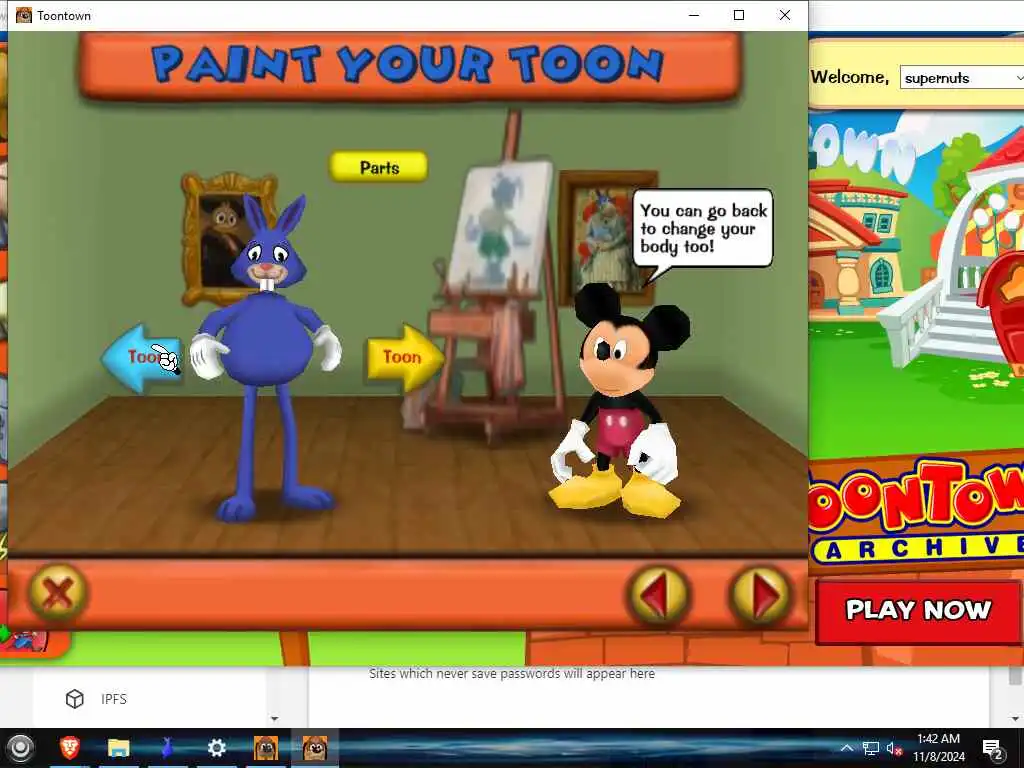
Task: Click Mickey's speech bubble text
Action: coord(703,229)
